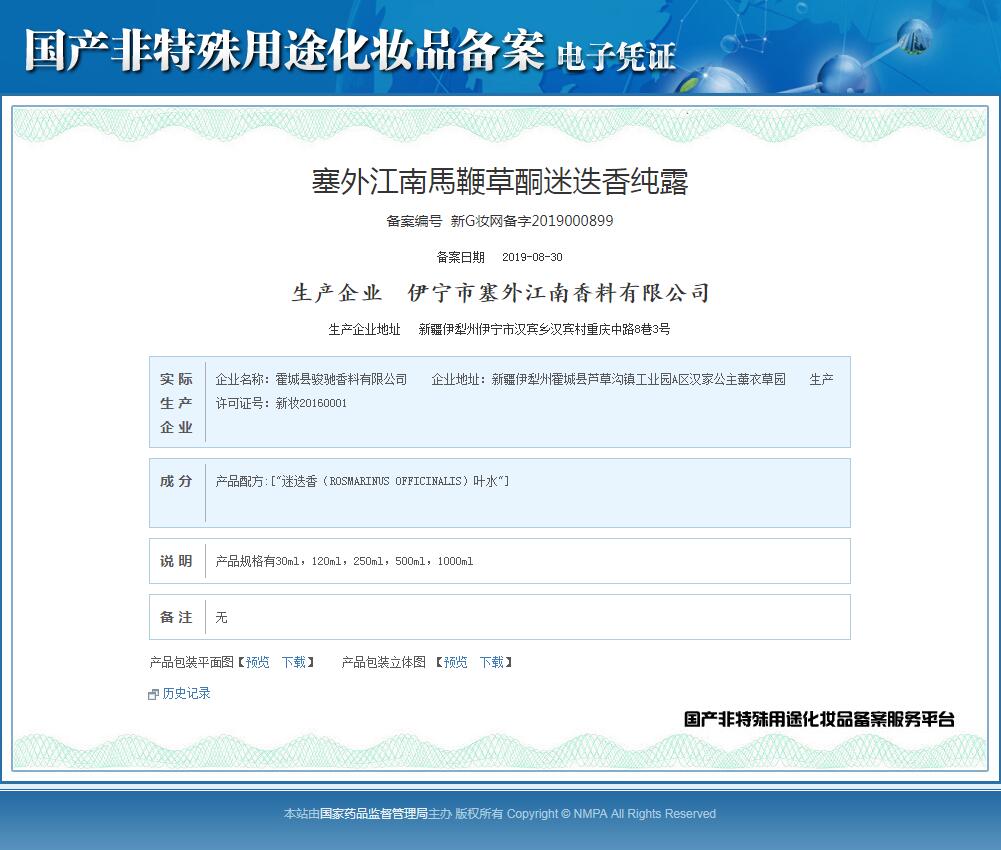
Task: Click the 国产非特殊用途化妆品备案 header title
Action: click(x=285, y=50)
